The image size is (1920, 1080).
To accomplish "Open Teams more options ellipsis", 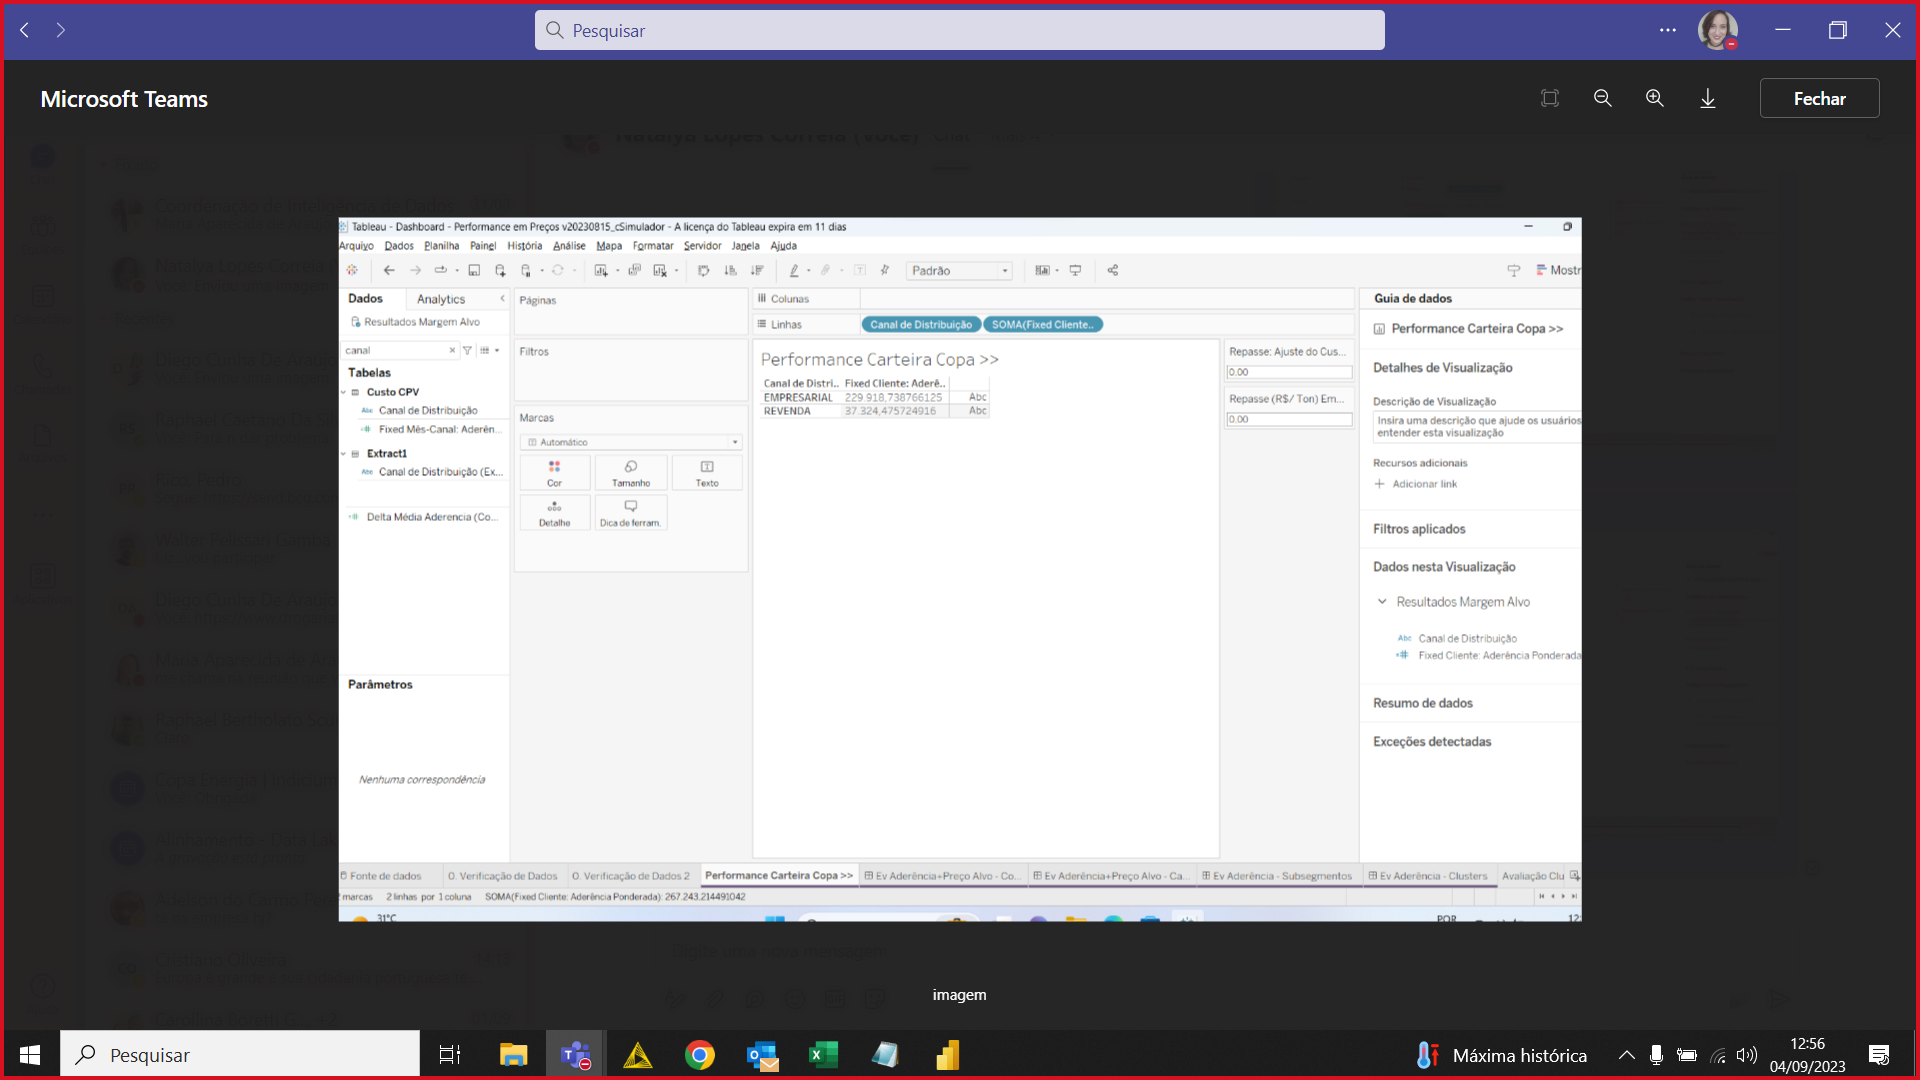I will click(1667, 30).
